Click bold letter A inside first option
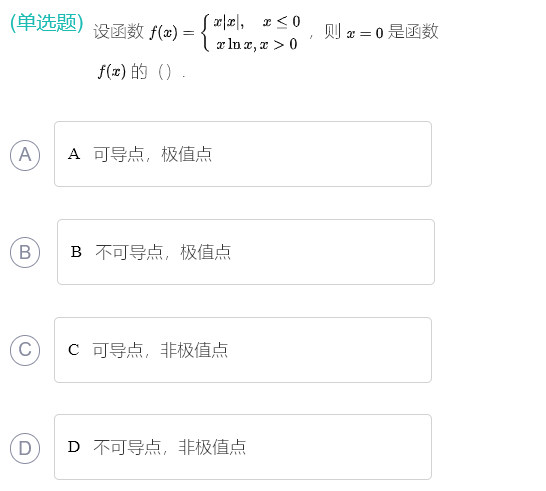Screen dimensions: 546x491 tap(74, 154)
